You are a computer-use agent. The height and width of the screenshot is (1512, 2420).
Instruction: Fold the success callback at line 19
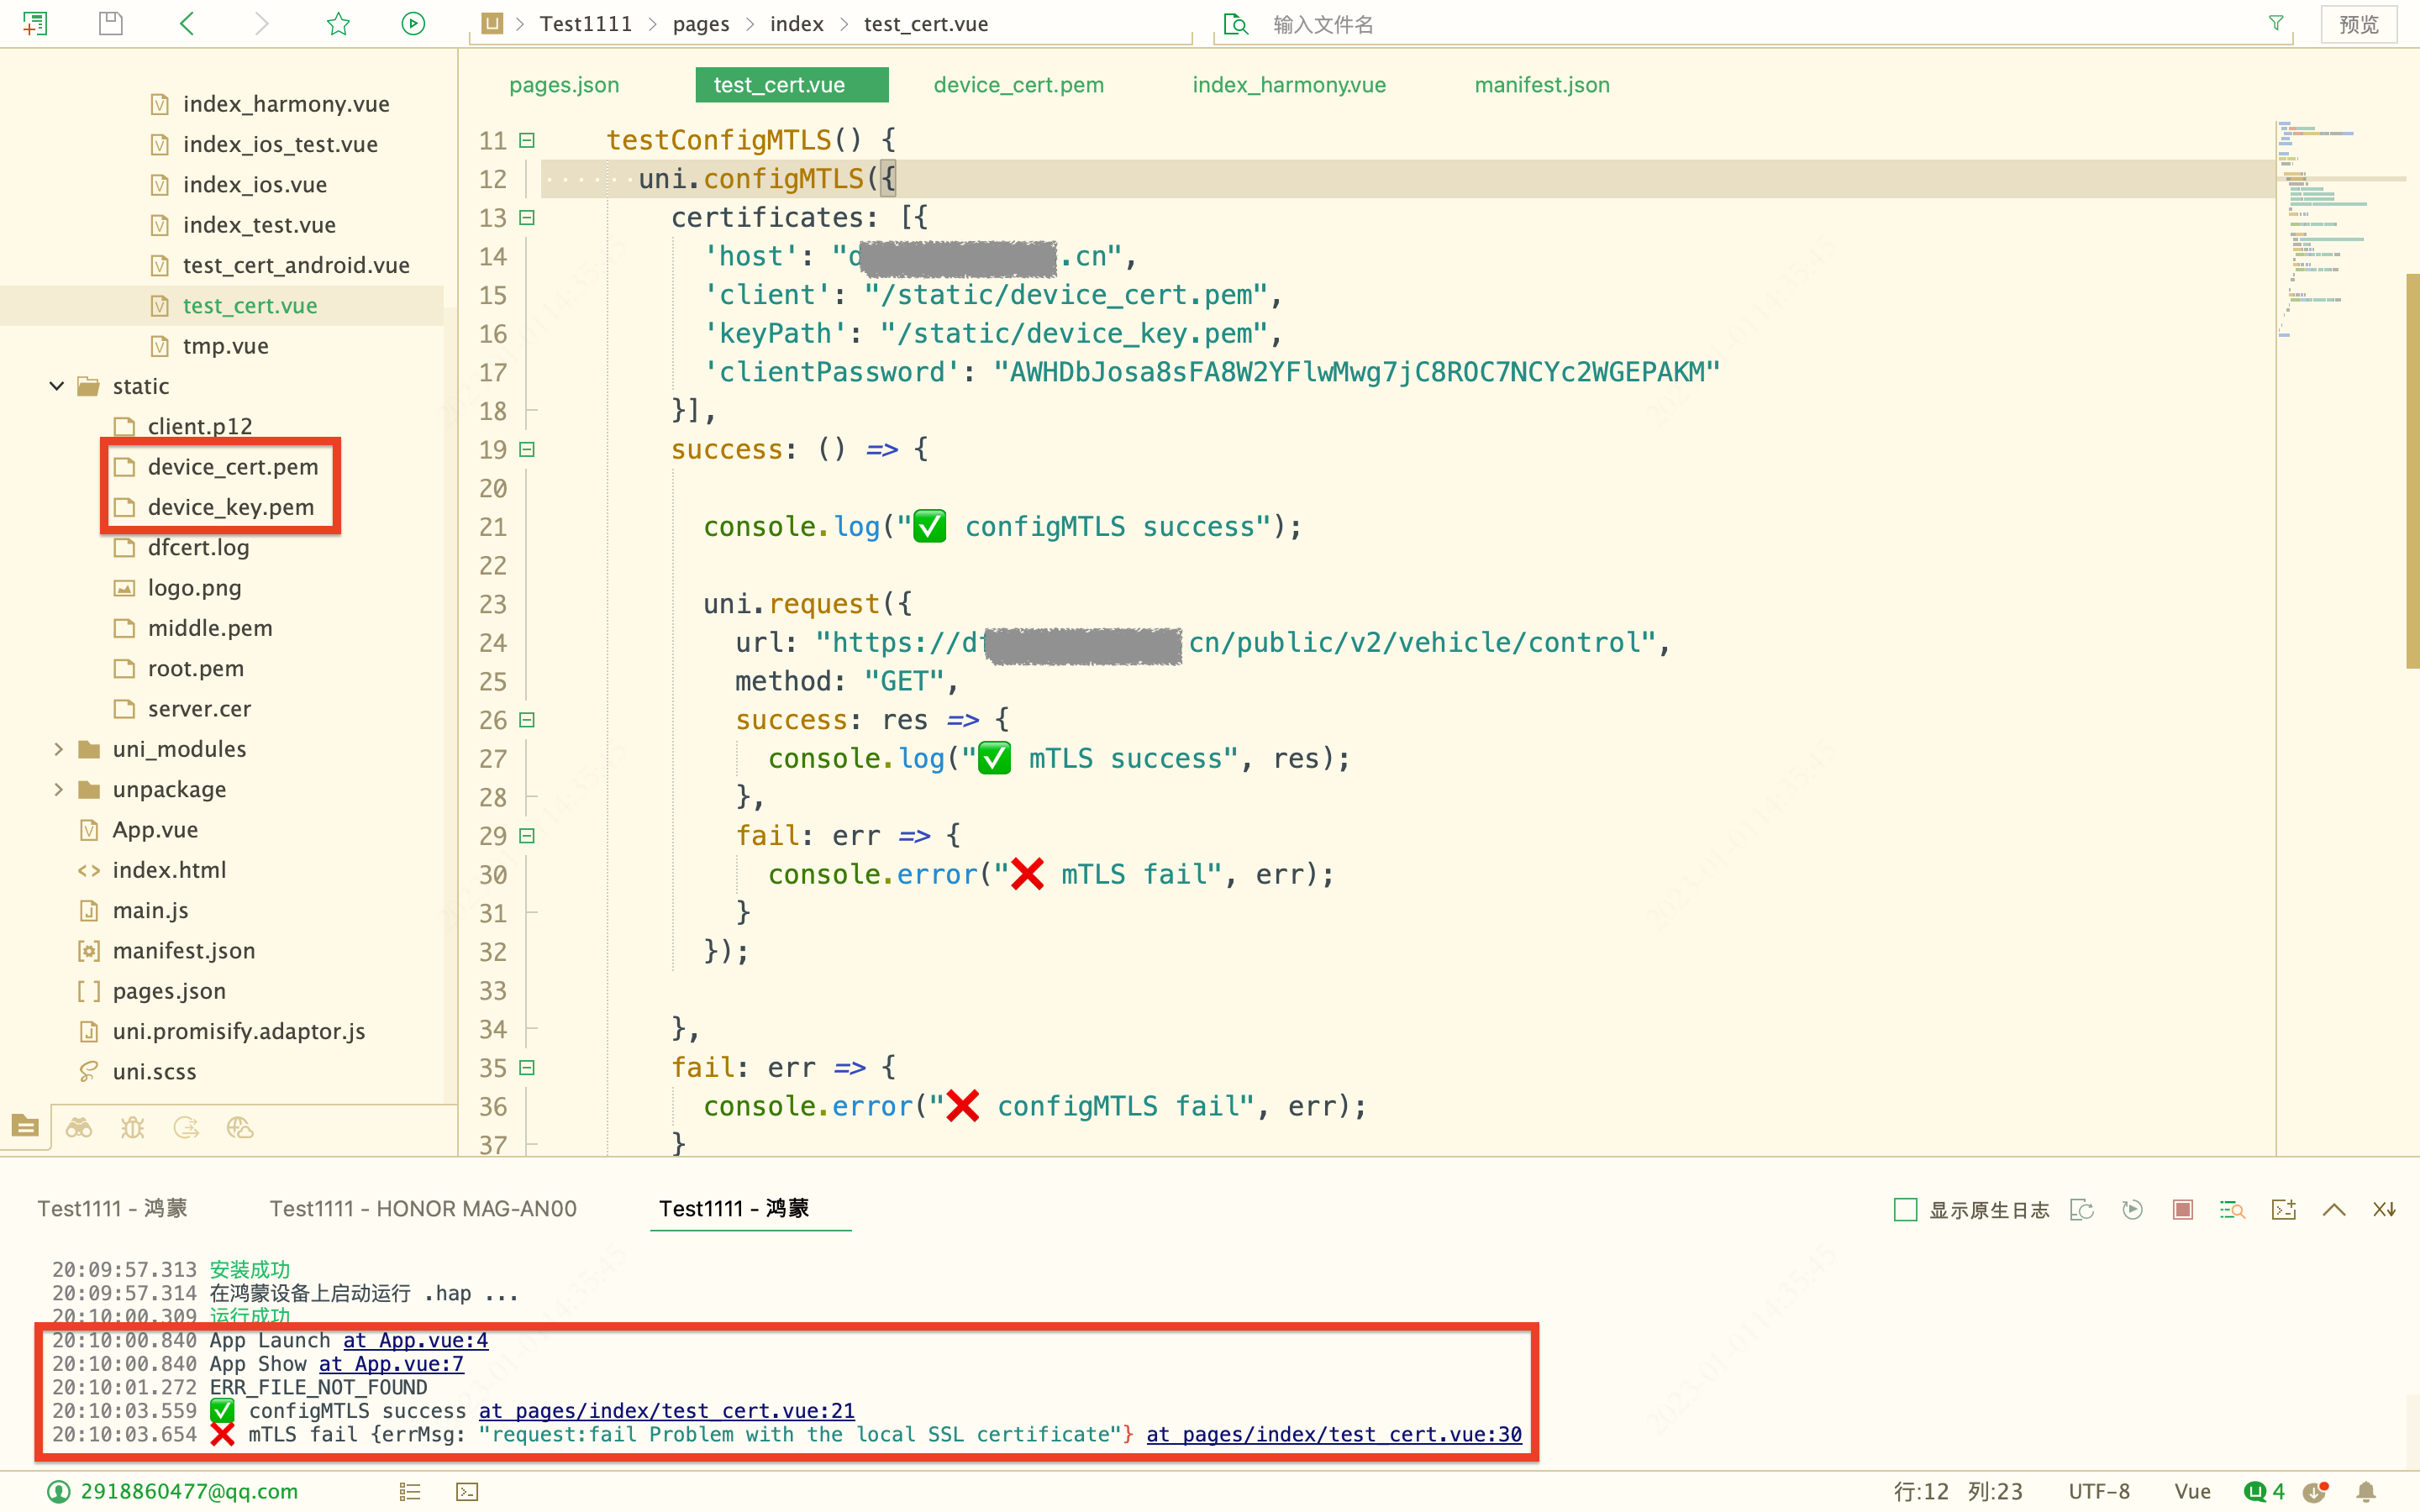(527, 450)
